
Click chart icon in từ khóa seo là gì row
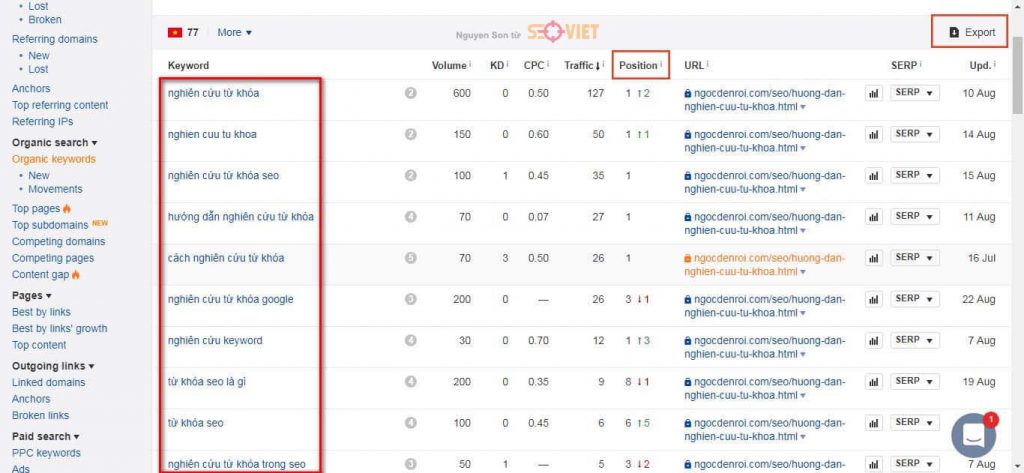pyautogui.click(x=872, y=382)
